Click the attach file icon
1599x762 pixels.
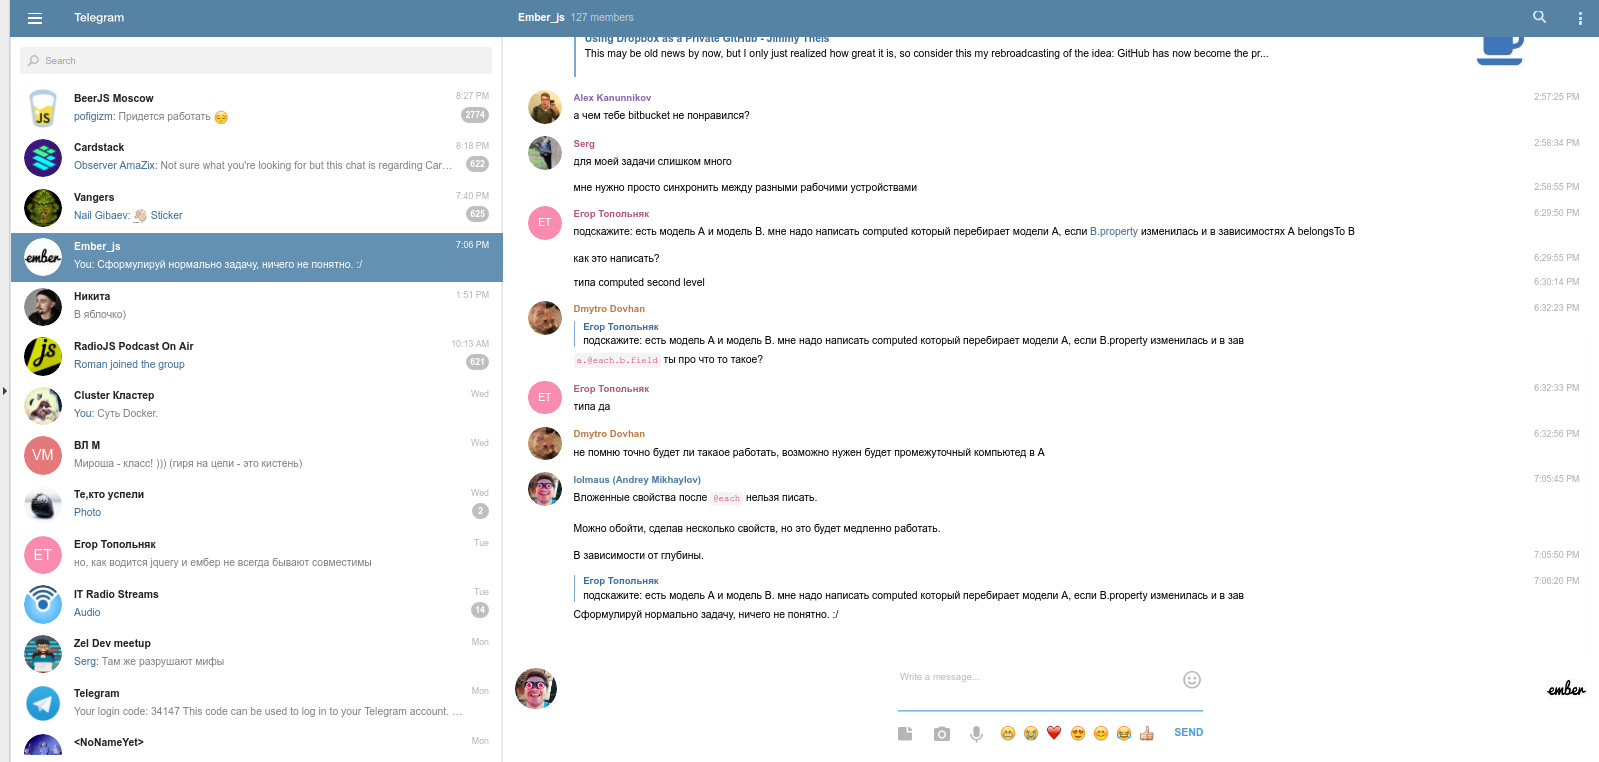(905, 733)
